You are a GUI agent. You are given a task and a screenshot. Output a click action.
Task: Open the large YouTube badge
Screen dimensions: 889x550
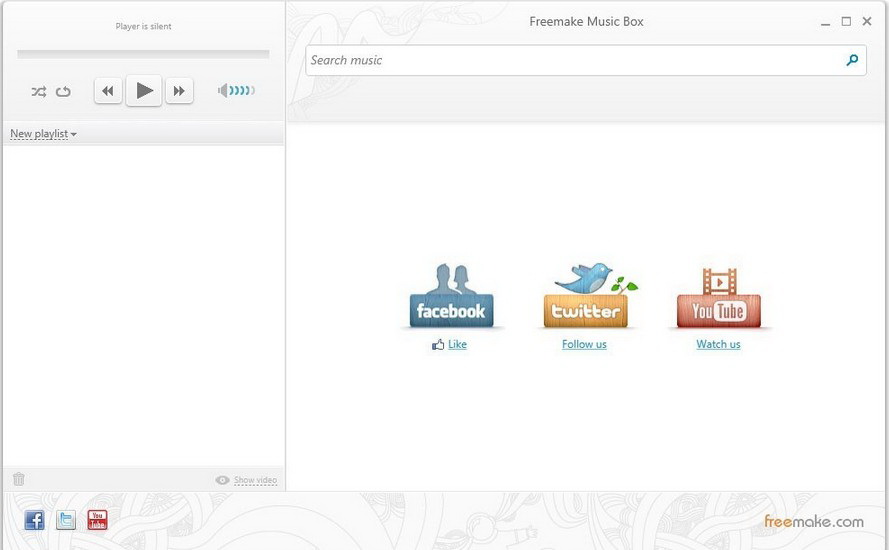pos(719,297)
